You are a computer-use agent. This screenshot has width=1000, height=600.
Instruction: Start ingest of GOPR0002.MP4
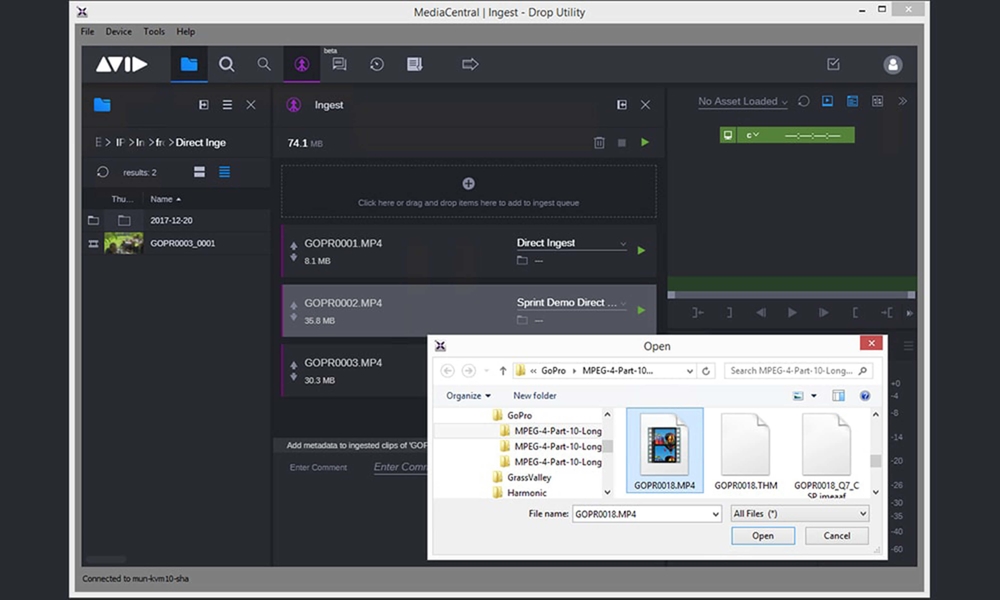(x=642, y=311)
